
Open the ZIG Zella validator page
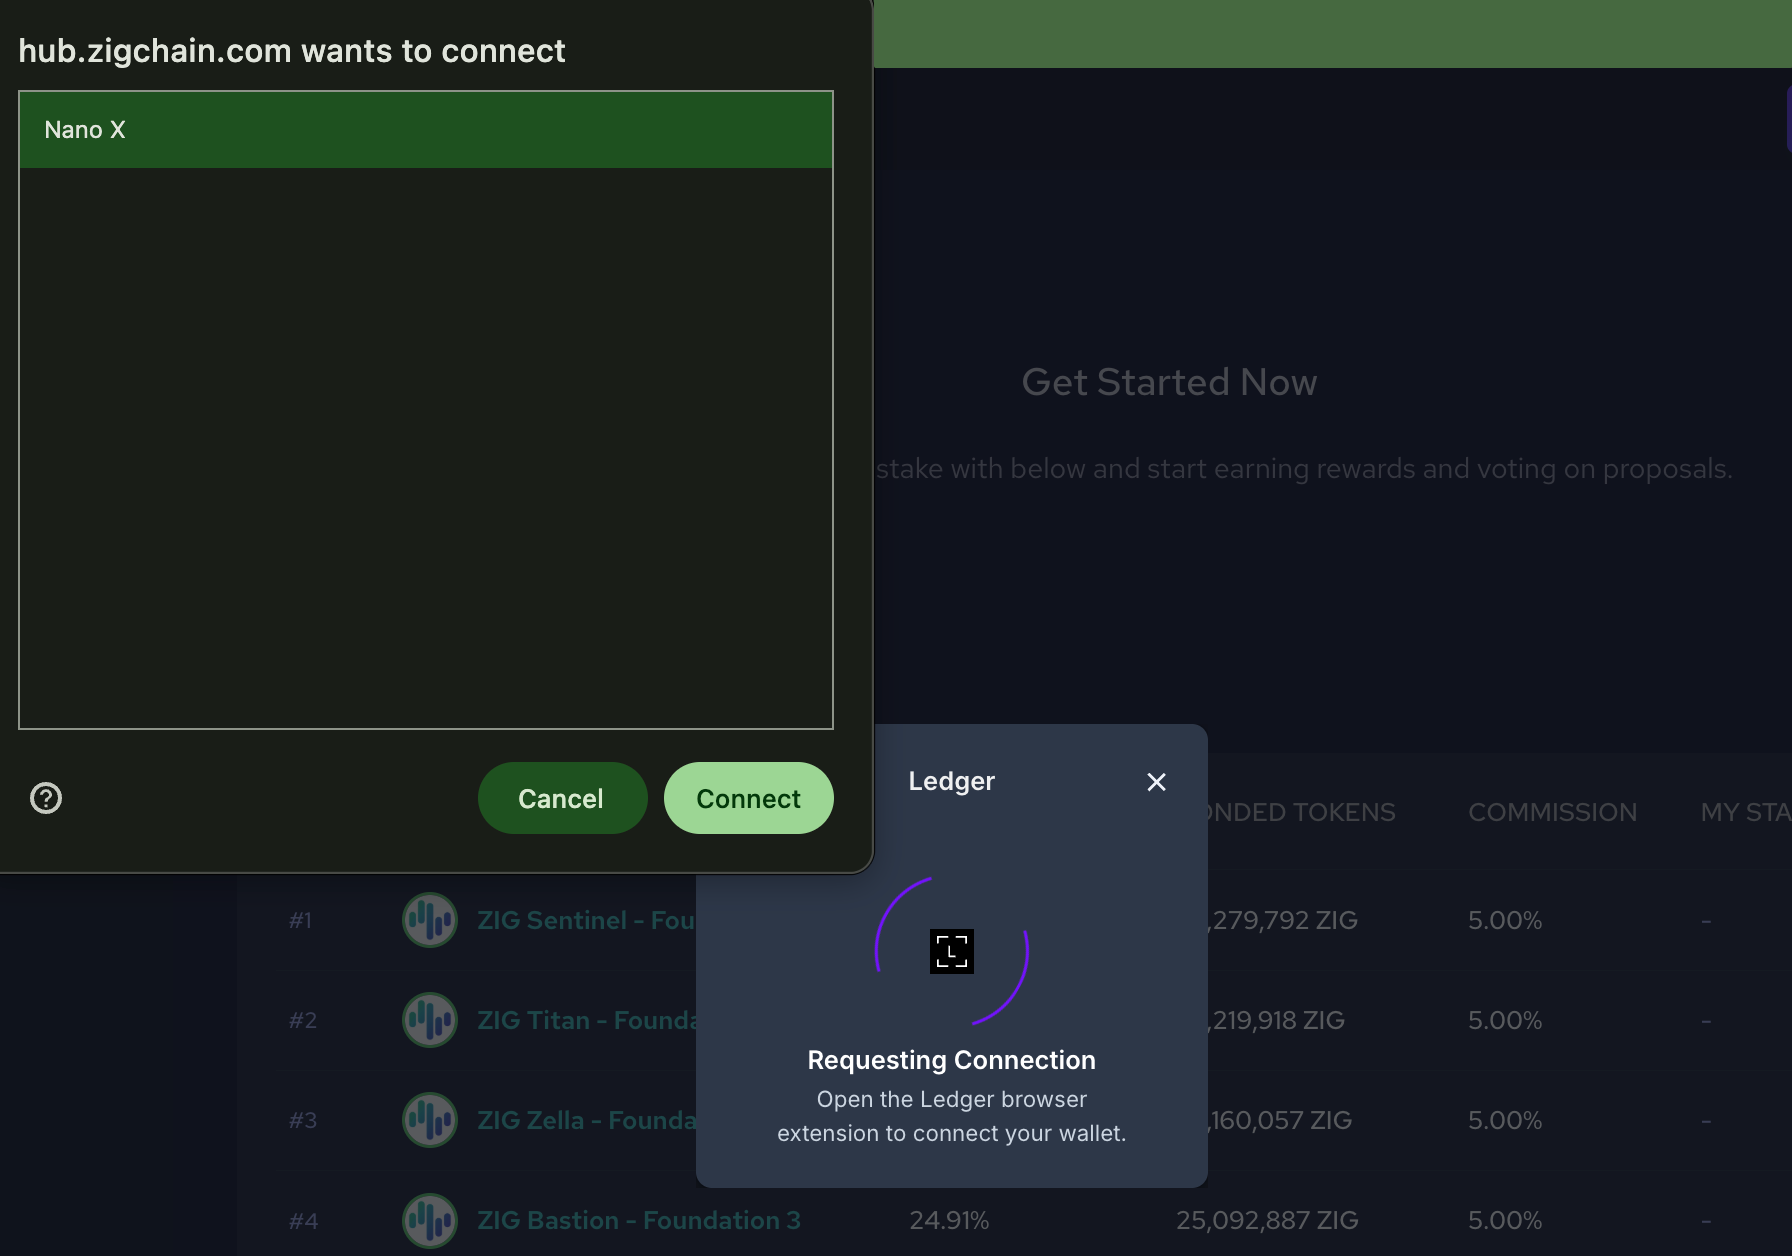point(585,1120)
